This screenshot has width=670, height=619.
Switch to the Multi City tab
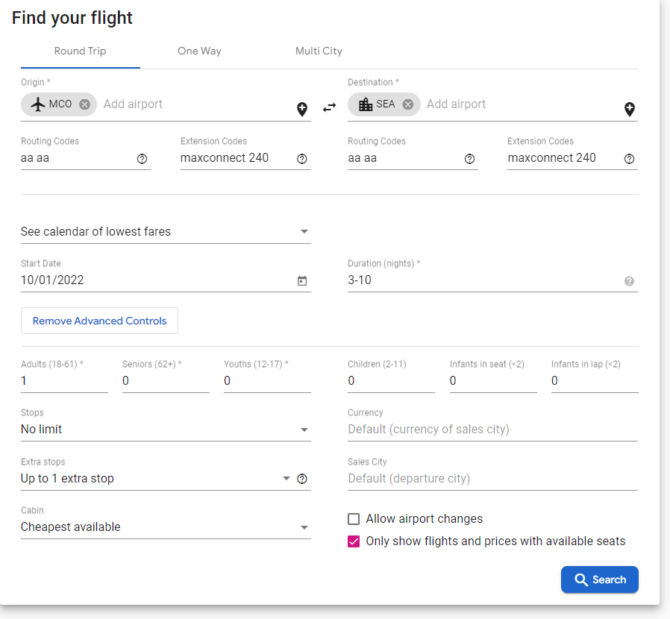tap(319, 51)
